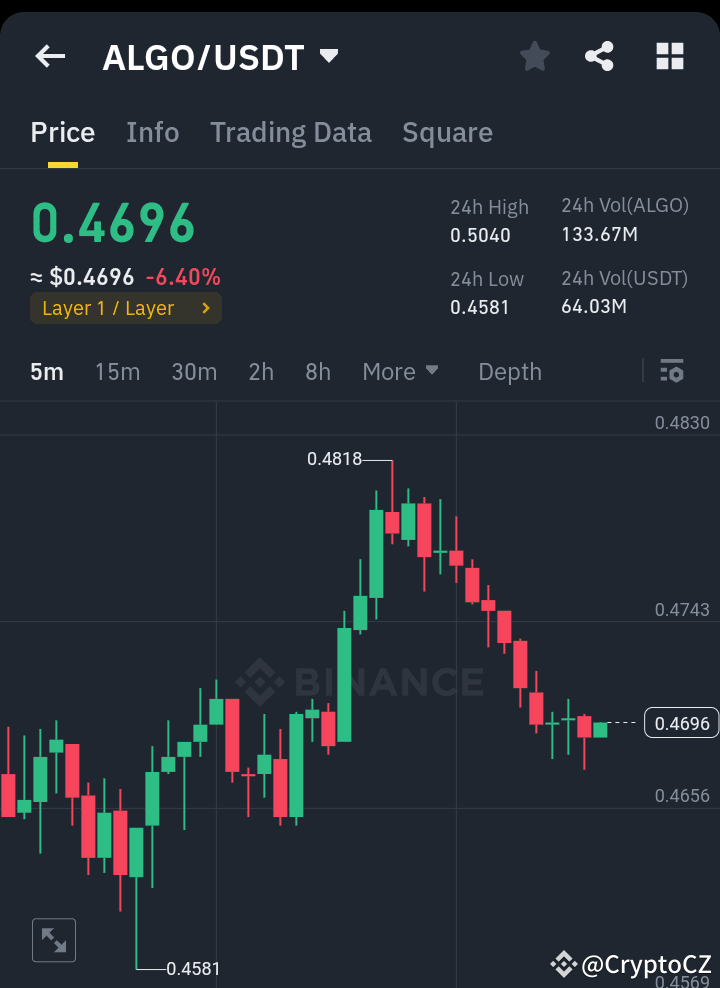Viewport: 720px width, 988px height.
Task: Switch to the Trading Data tab
Action: 290,132
